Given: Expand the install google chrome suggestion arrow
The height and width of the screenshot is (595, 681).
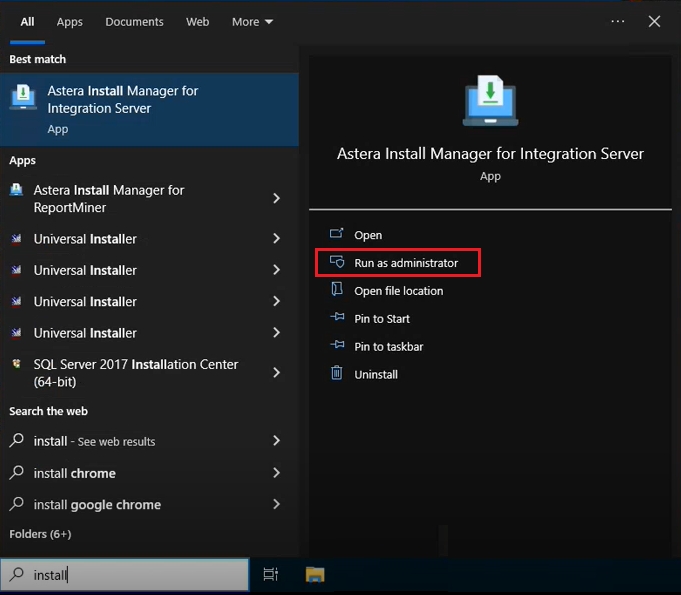Looking at the screenshot, I should 277,504.
